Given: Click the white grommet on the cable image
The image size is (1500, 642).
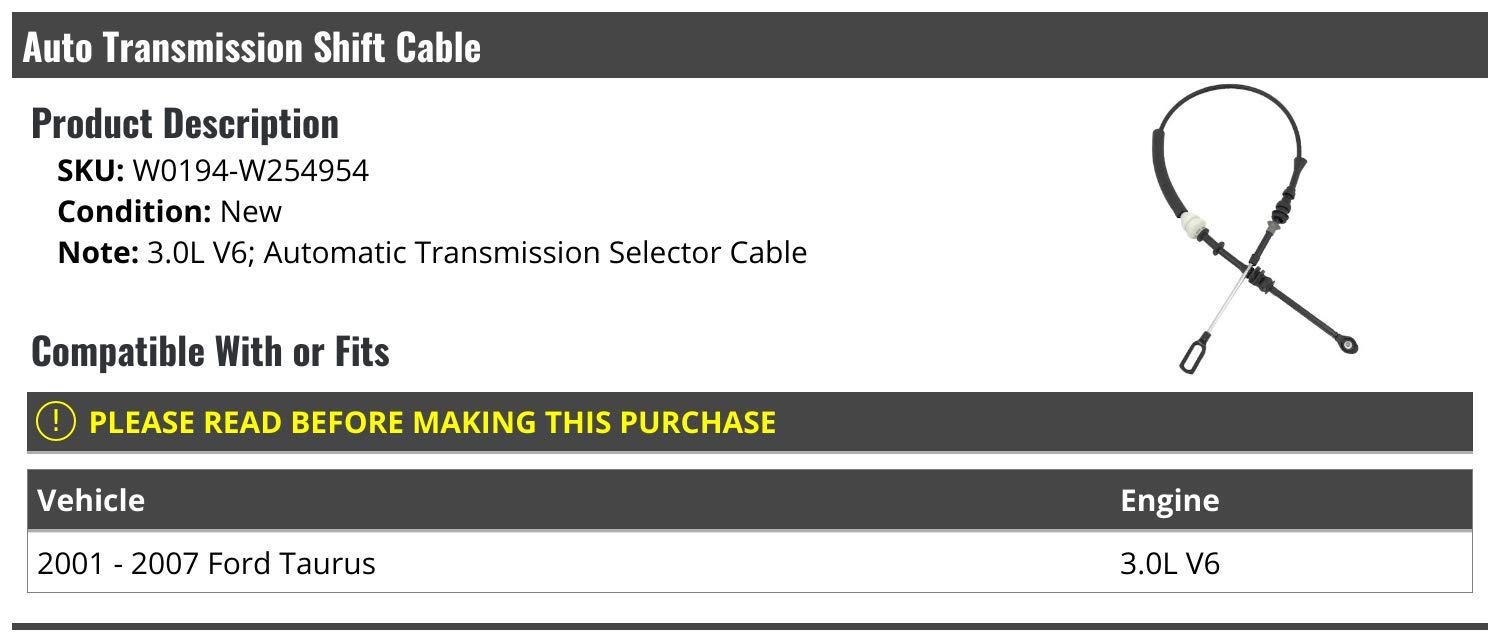Looking at the screenshot, I should click(x=1191, y=225).
